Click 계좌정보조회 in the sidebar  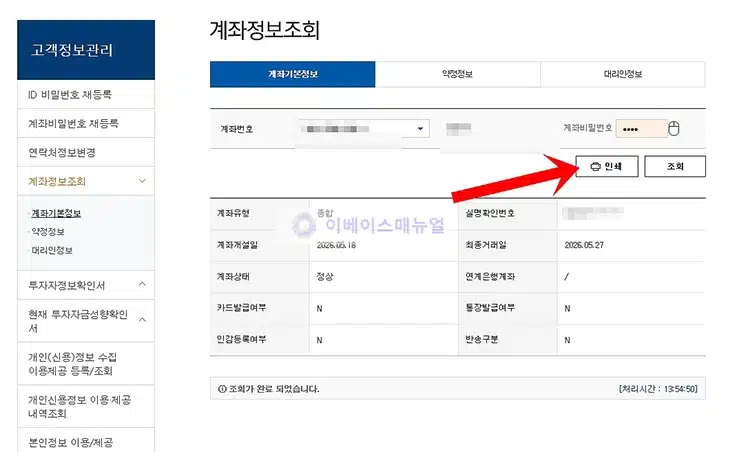coord(57,182)
